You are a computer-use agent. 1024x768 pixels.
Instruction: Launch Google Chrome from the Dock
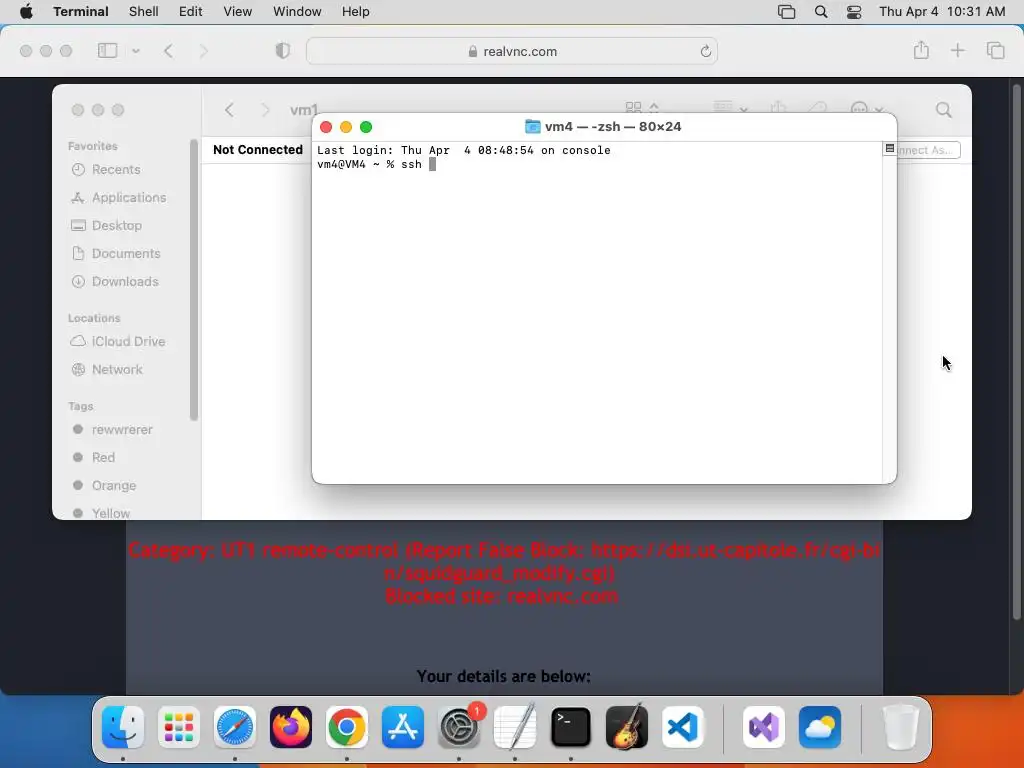pos(347,727)
